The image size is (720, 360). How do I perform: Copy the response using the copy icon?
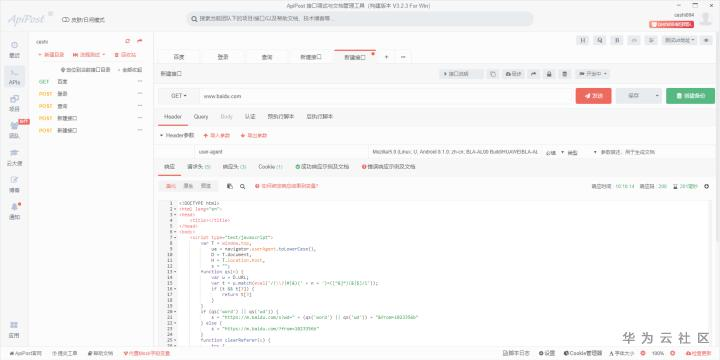click(x=230, y=186)
